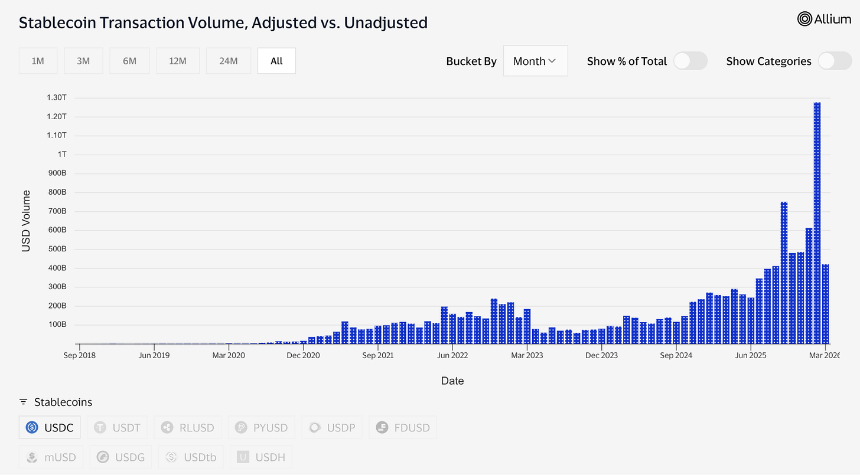
Task: Enable the mUSD stablecoin filter
Action: (x=50, y=457)
